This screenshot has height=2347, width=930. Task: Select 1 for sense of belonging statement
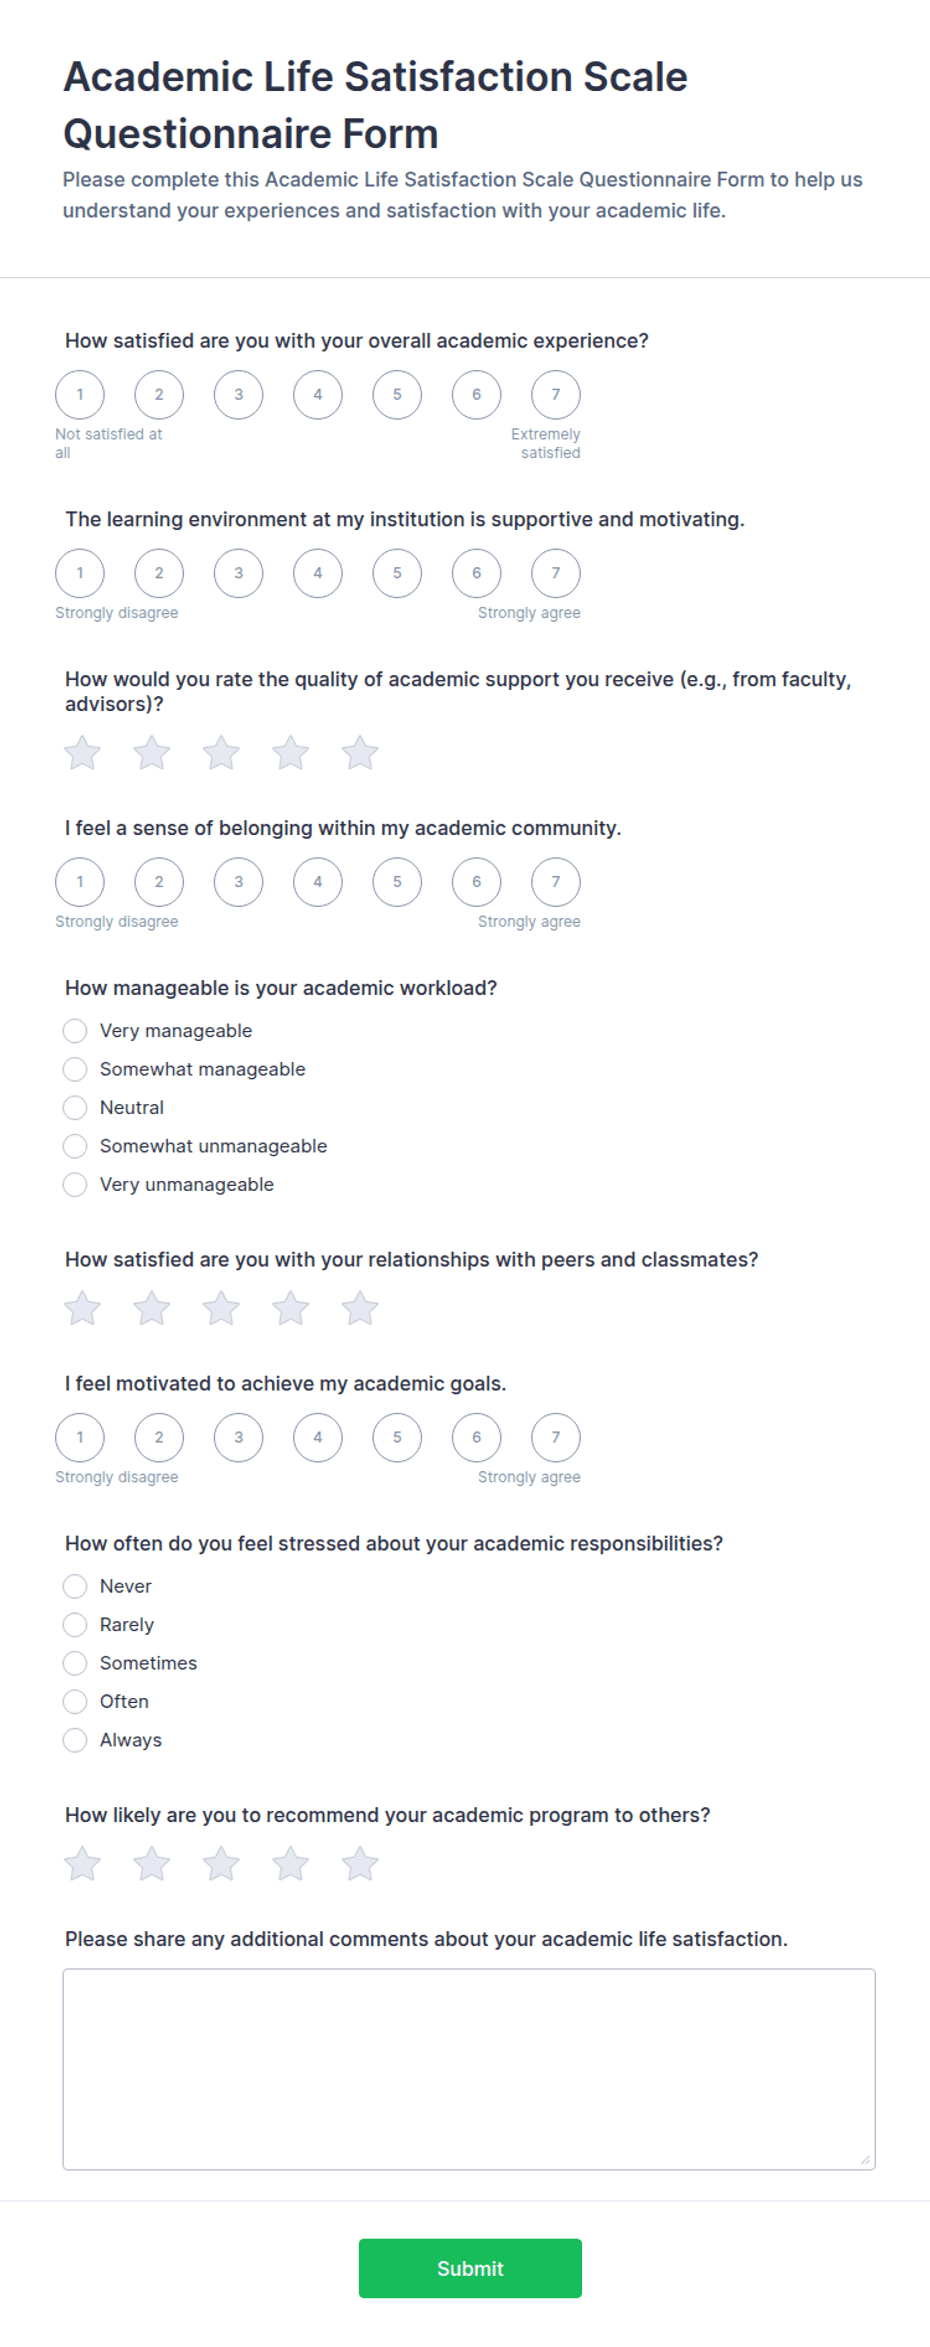pos(80,882)
